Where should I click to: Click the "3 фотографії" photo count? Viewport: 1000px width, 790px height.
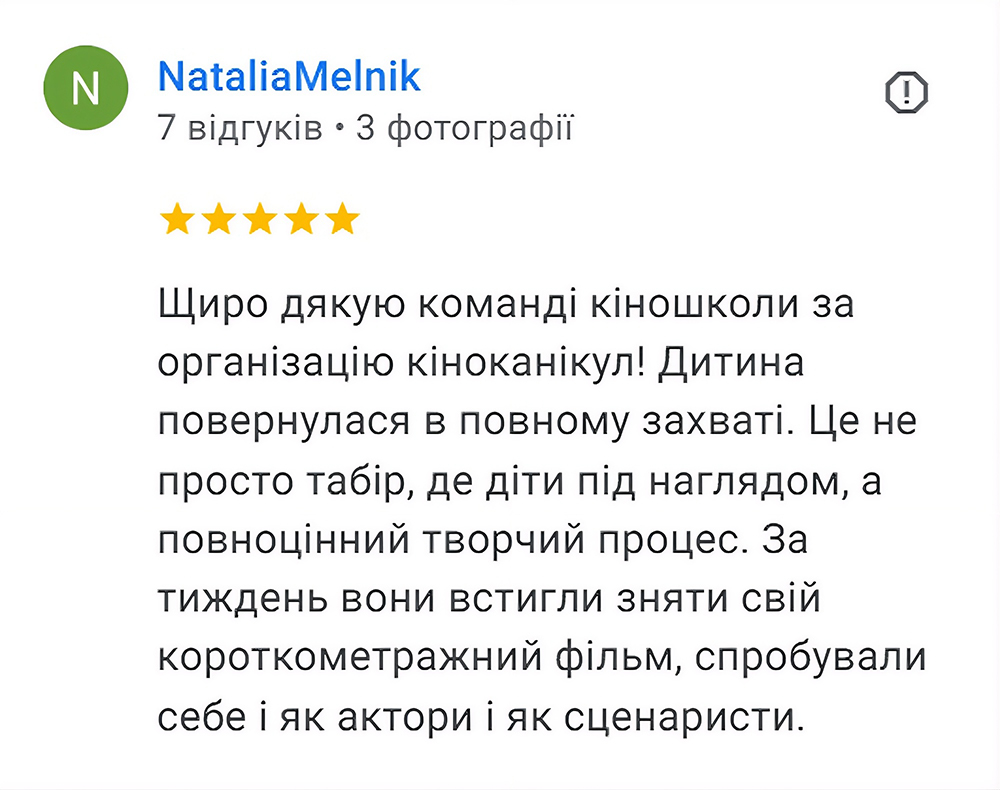point(465,128)
